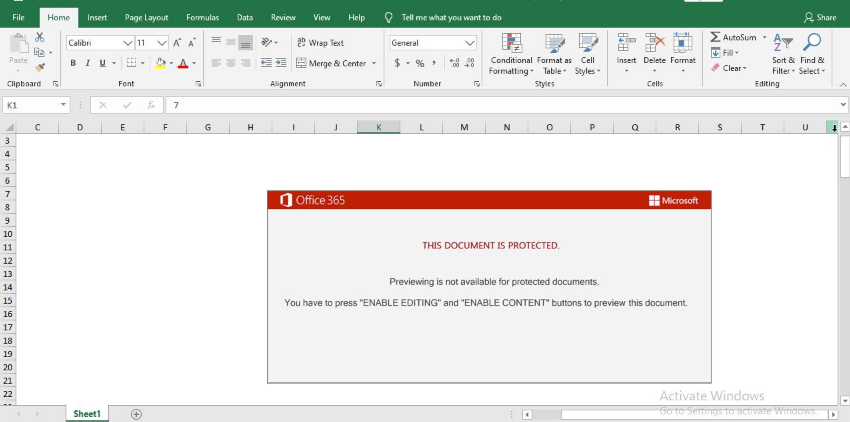Screen dimensions: 850x422
Task: Switch to the Insert tab
Action: 97,17
